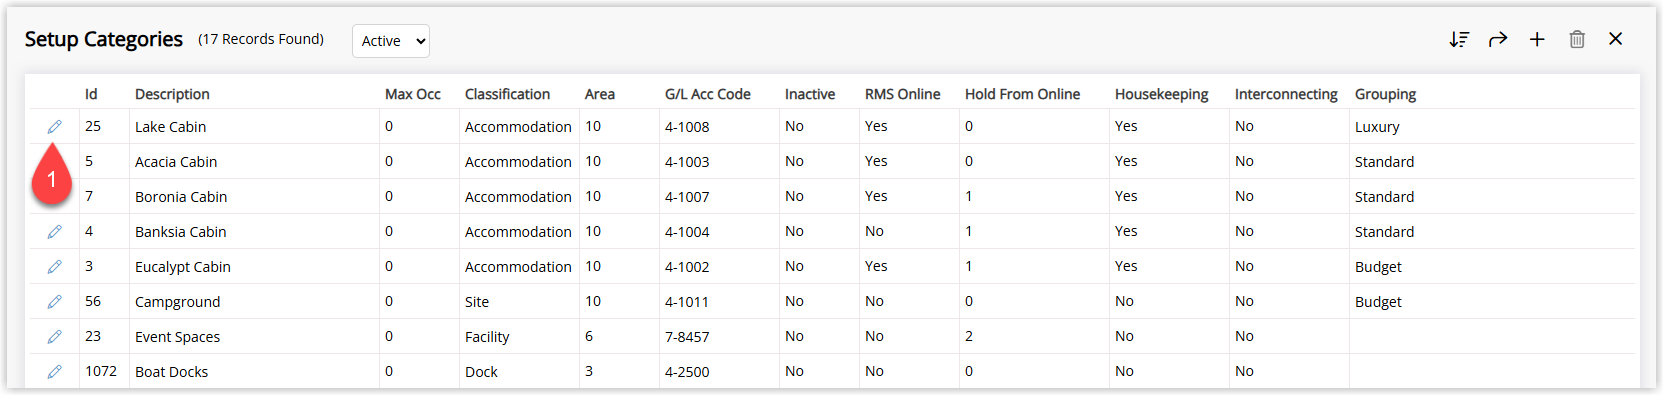Open the Active status dropdown
Viewport: 1664px width, 396px height.
[x=391, y=41]
